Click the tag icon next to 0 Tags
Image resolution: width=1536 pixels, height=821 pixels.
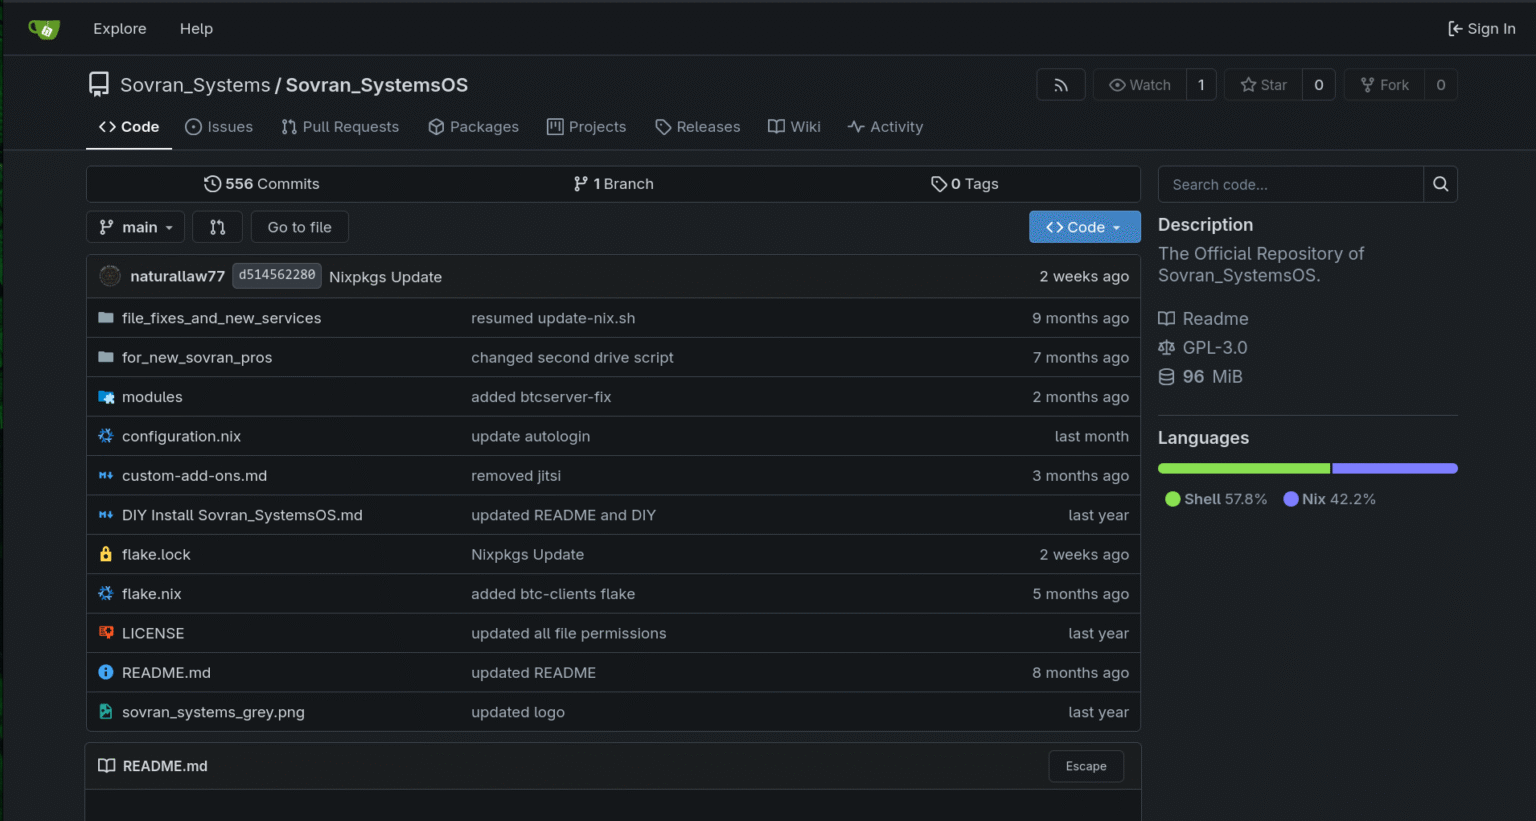[x=939, y=184]
